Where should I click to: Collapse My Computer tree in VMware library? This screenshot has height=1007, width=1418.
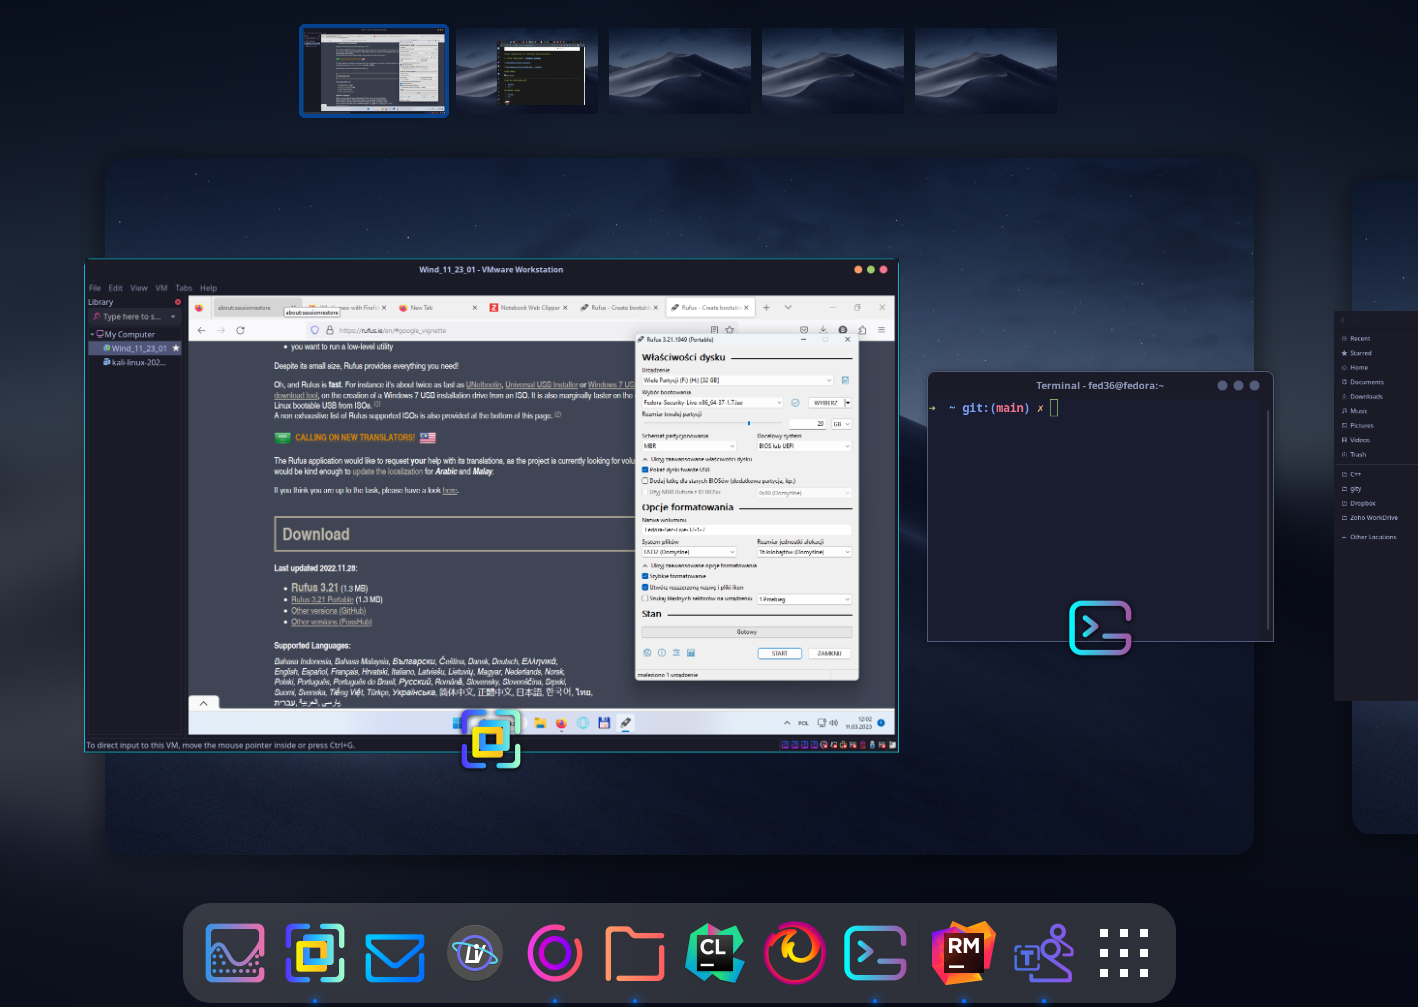(92, 334)
